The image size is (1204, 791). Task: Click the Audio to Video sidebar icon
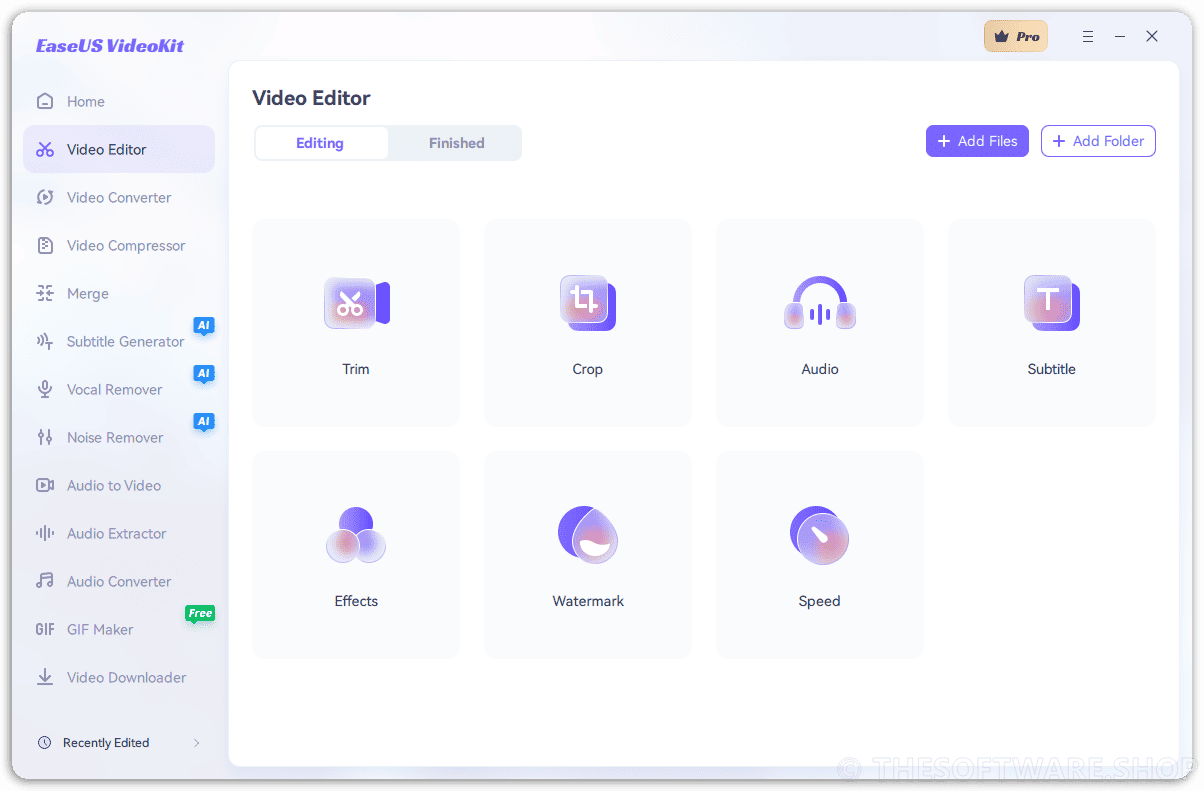[x=45, y=485]
